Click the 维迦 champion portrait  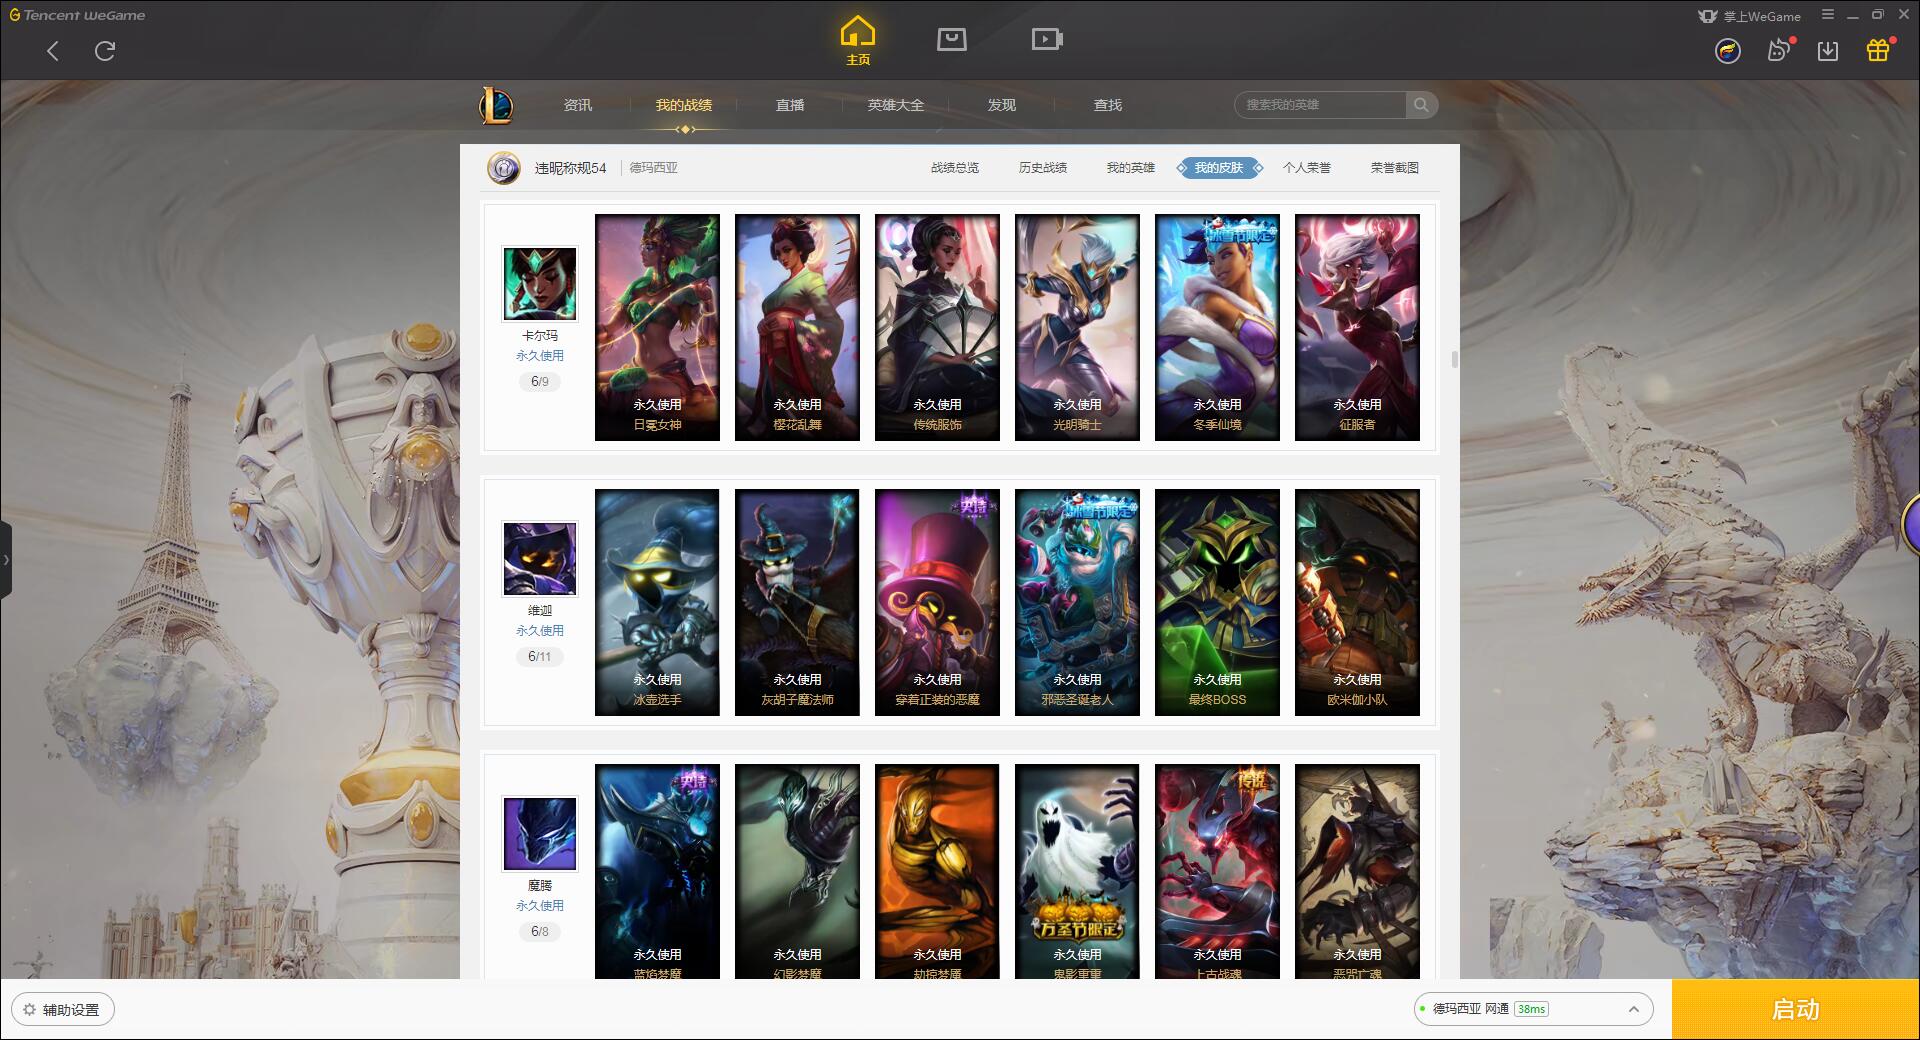pyautogui.click(x=540, y=559)
